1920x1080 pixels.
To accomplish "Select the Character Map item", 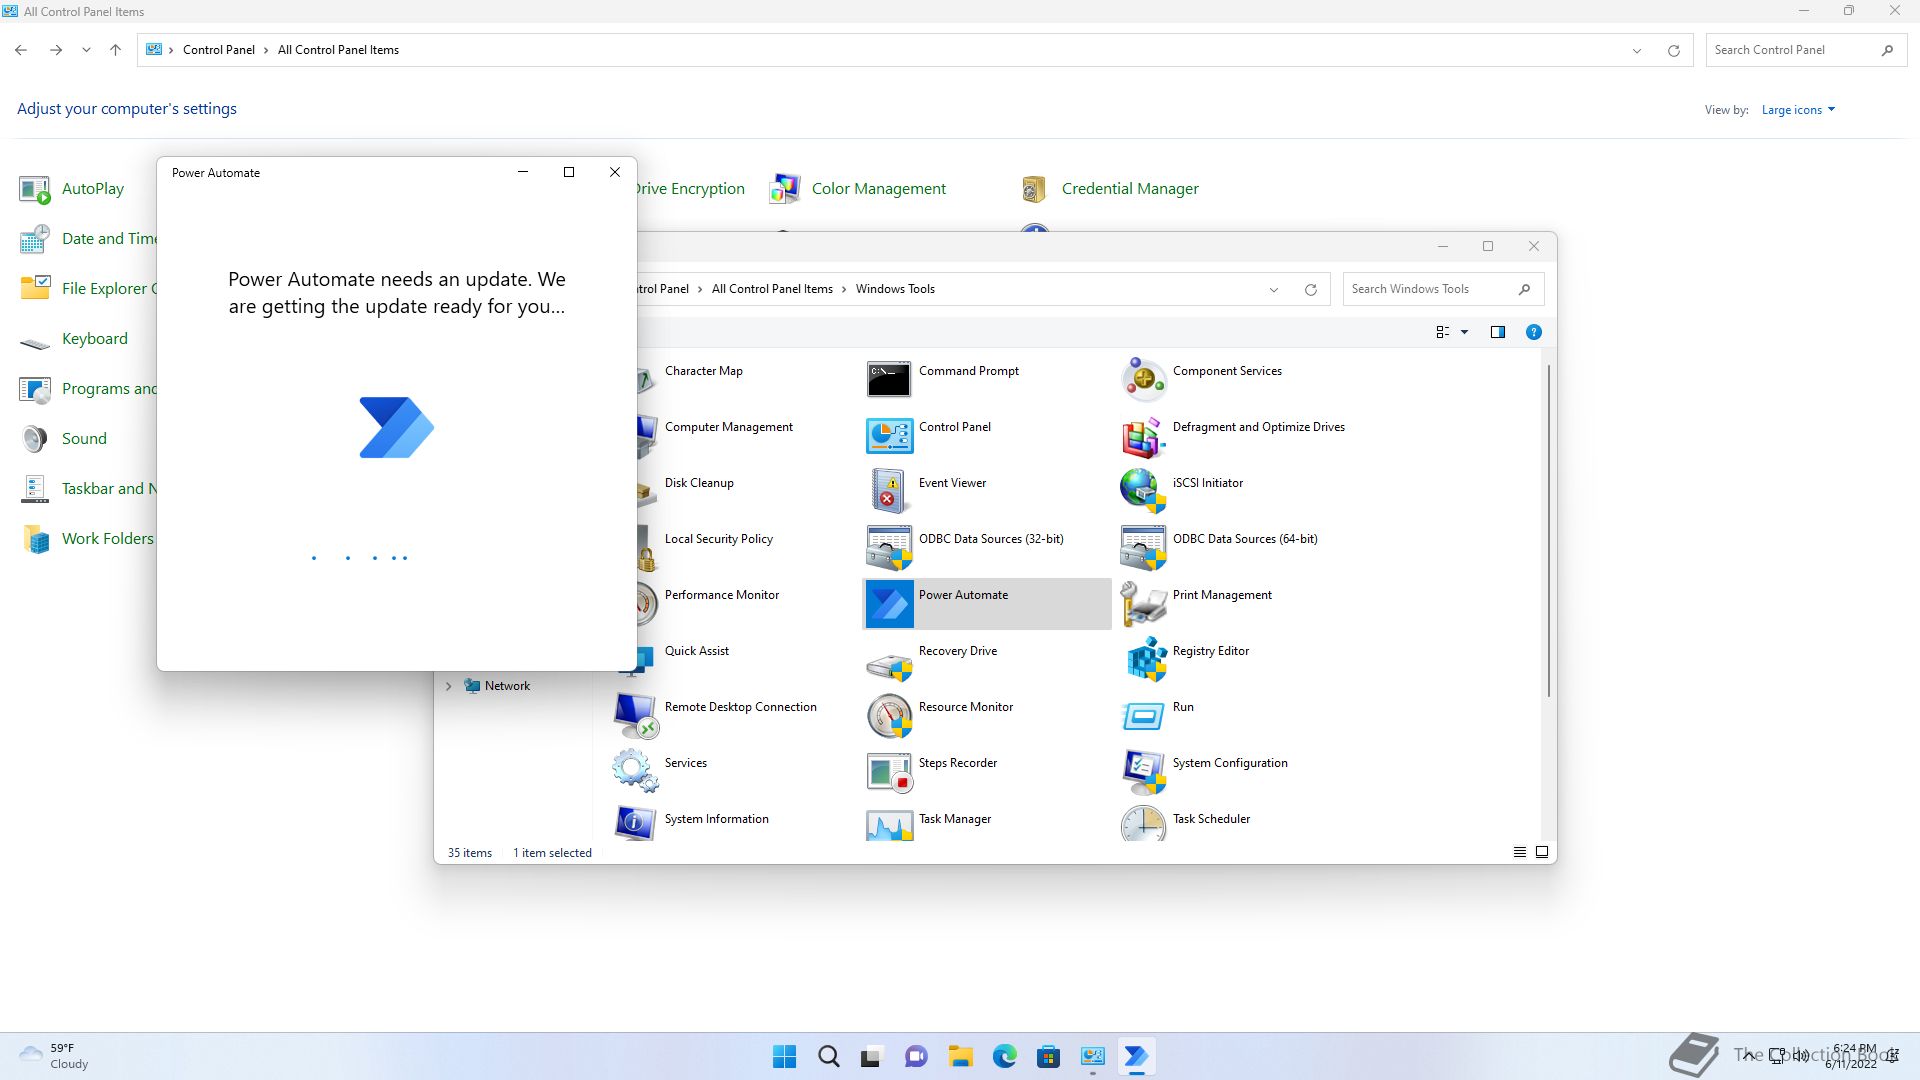I will [x=703, y=371].
